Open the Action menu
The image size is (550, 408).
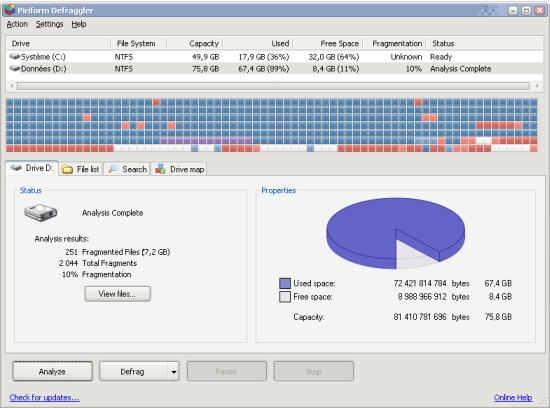pyautogui.click(x=17, y=24)
